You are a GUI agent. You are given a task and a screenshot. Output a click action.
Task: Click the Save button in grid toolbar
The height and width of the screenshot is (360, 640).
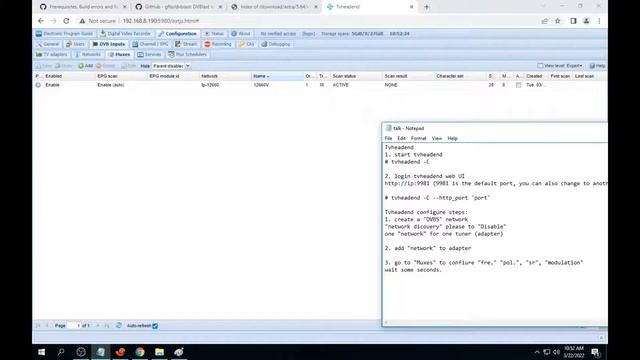(44, 66)
